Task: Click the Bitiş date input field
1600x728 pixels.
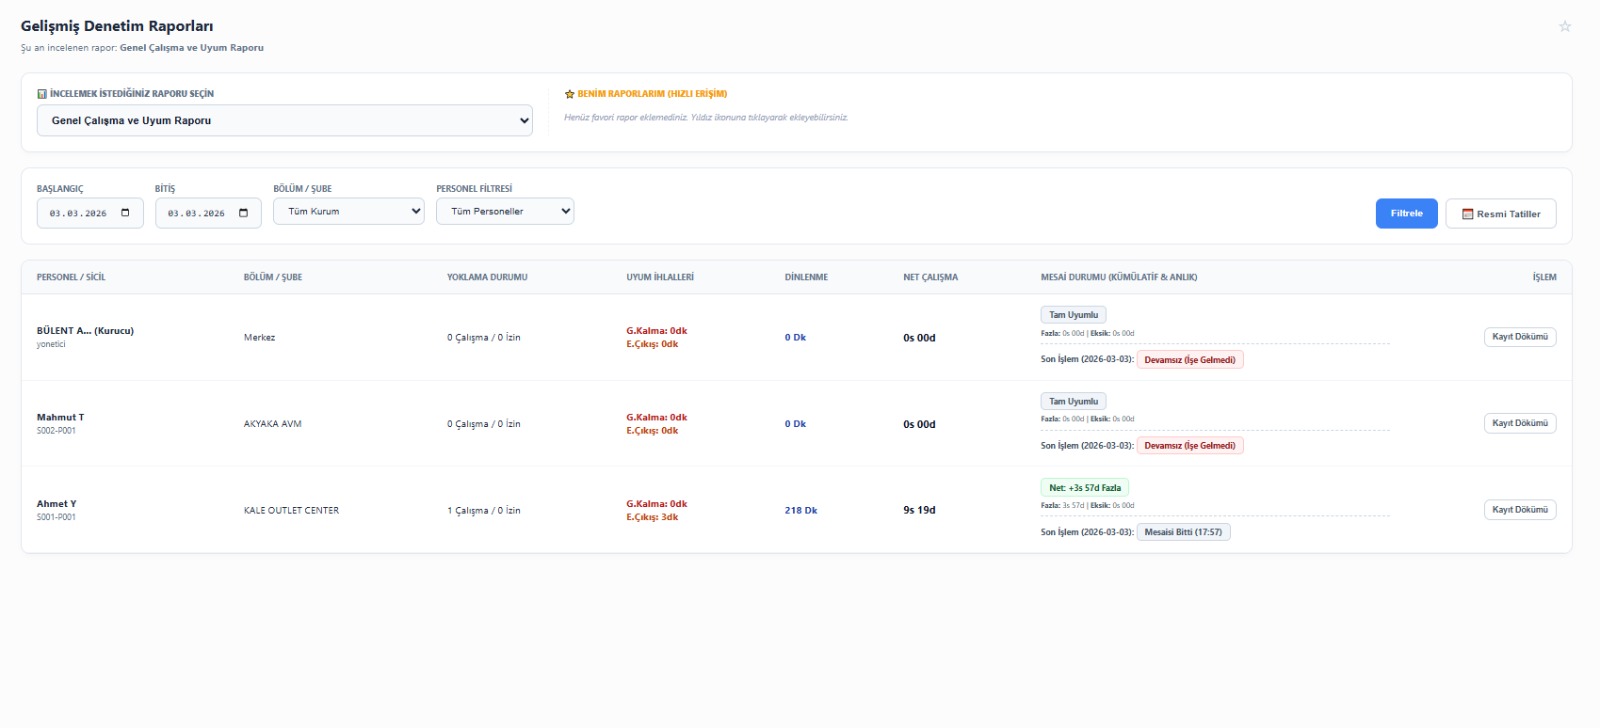Action: point(208,213)
